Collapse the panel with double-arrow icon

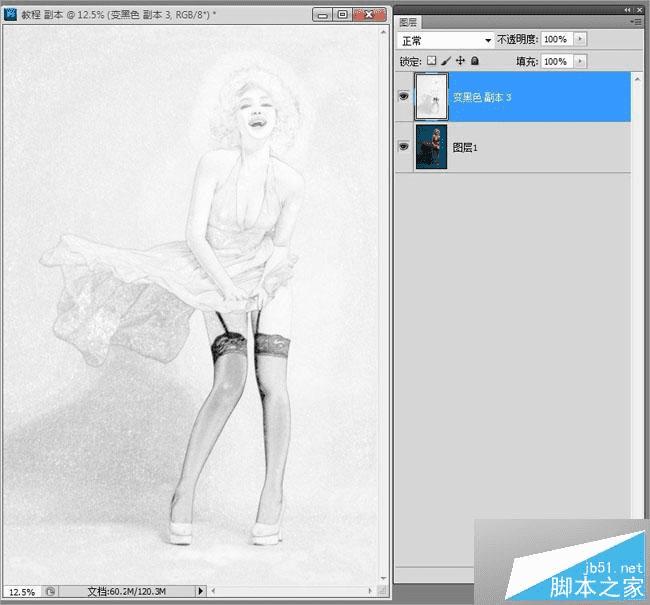coord(627,8)
